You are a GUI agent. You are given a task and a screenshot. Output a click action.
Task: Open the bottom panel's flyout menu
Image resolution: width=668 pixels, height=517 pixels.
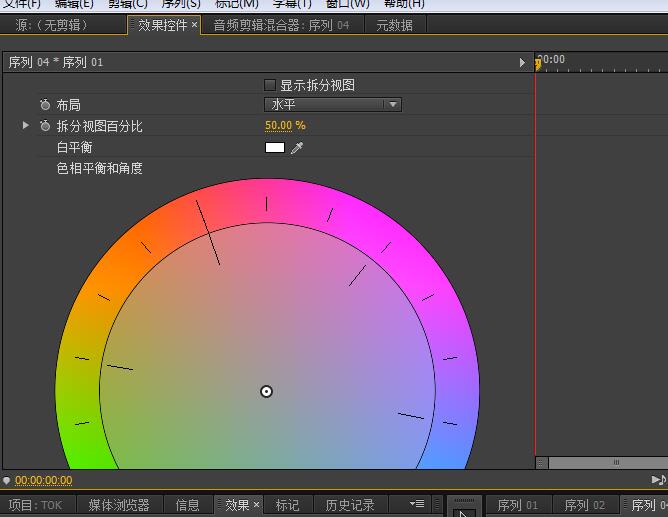(417, 504)
